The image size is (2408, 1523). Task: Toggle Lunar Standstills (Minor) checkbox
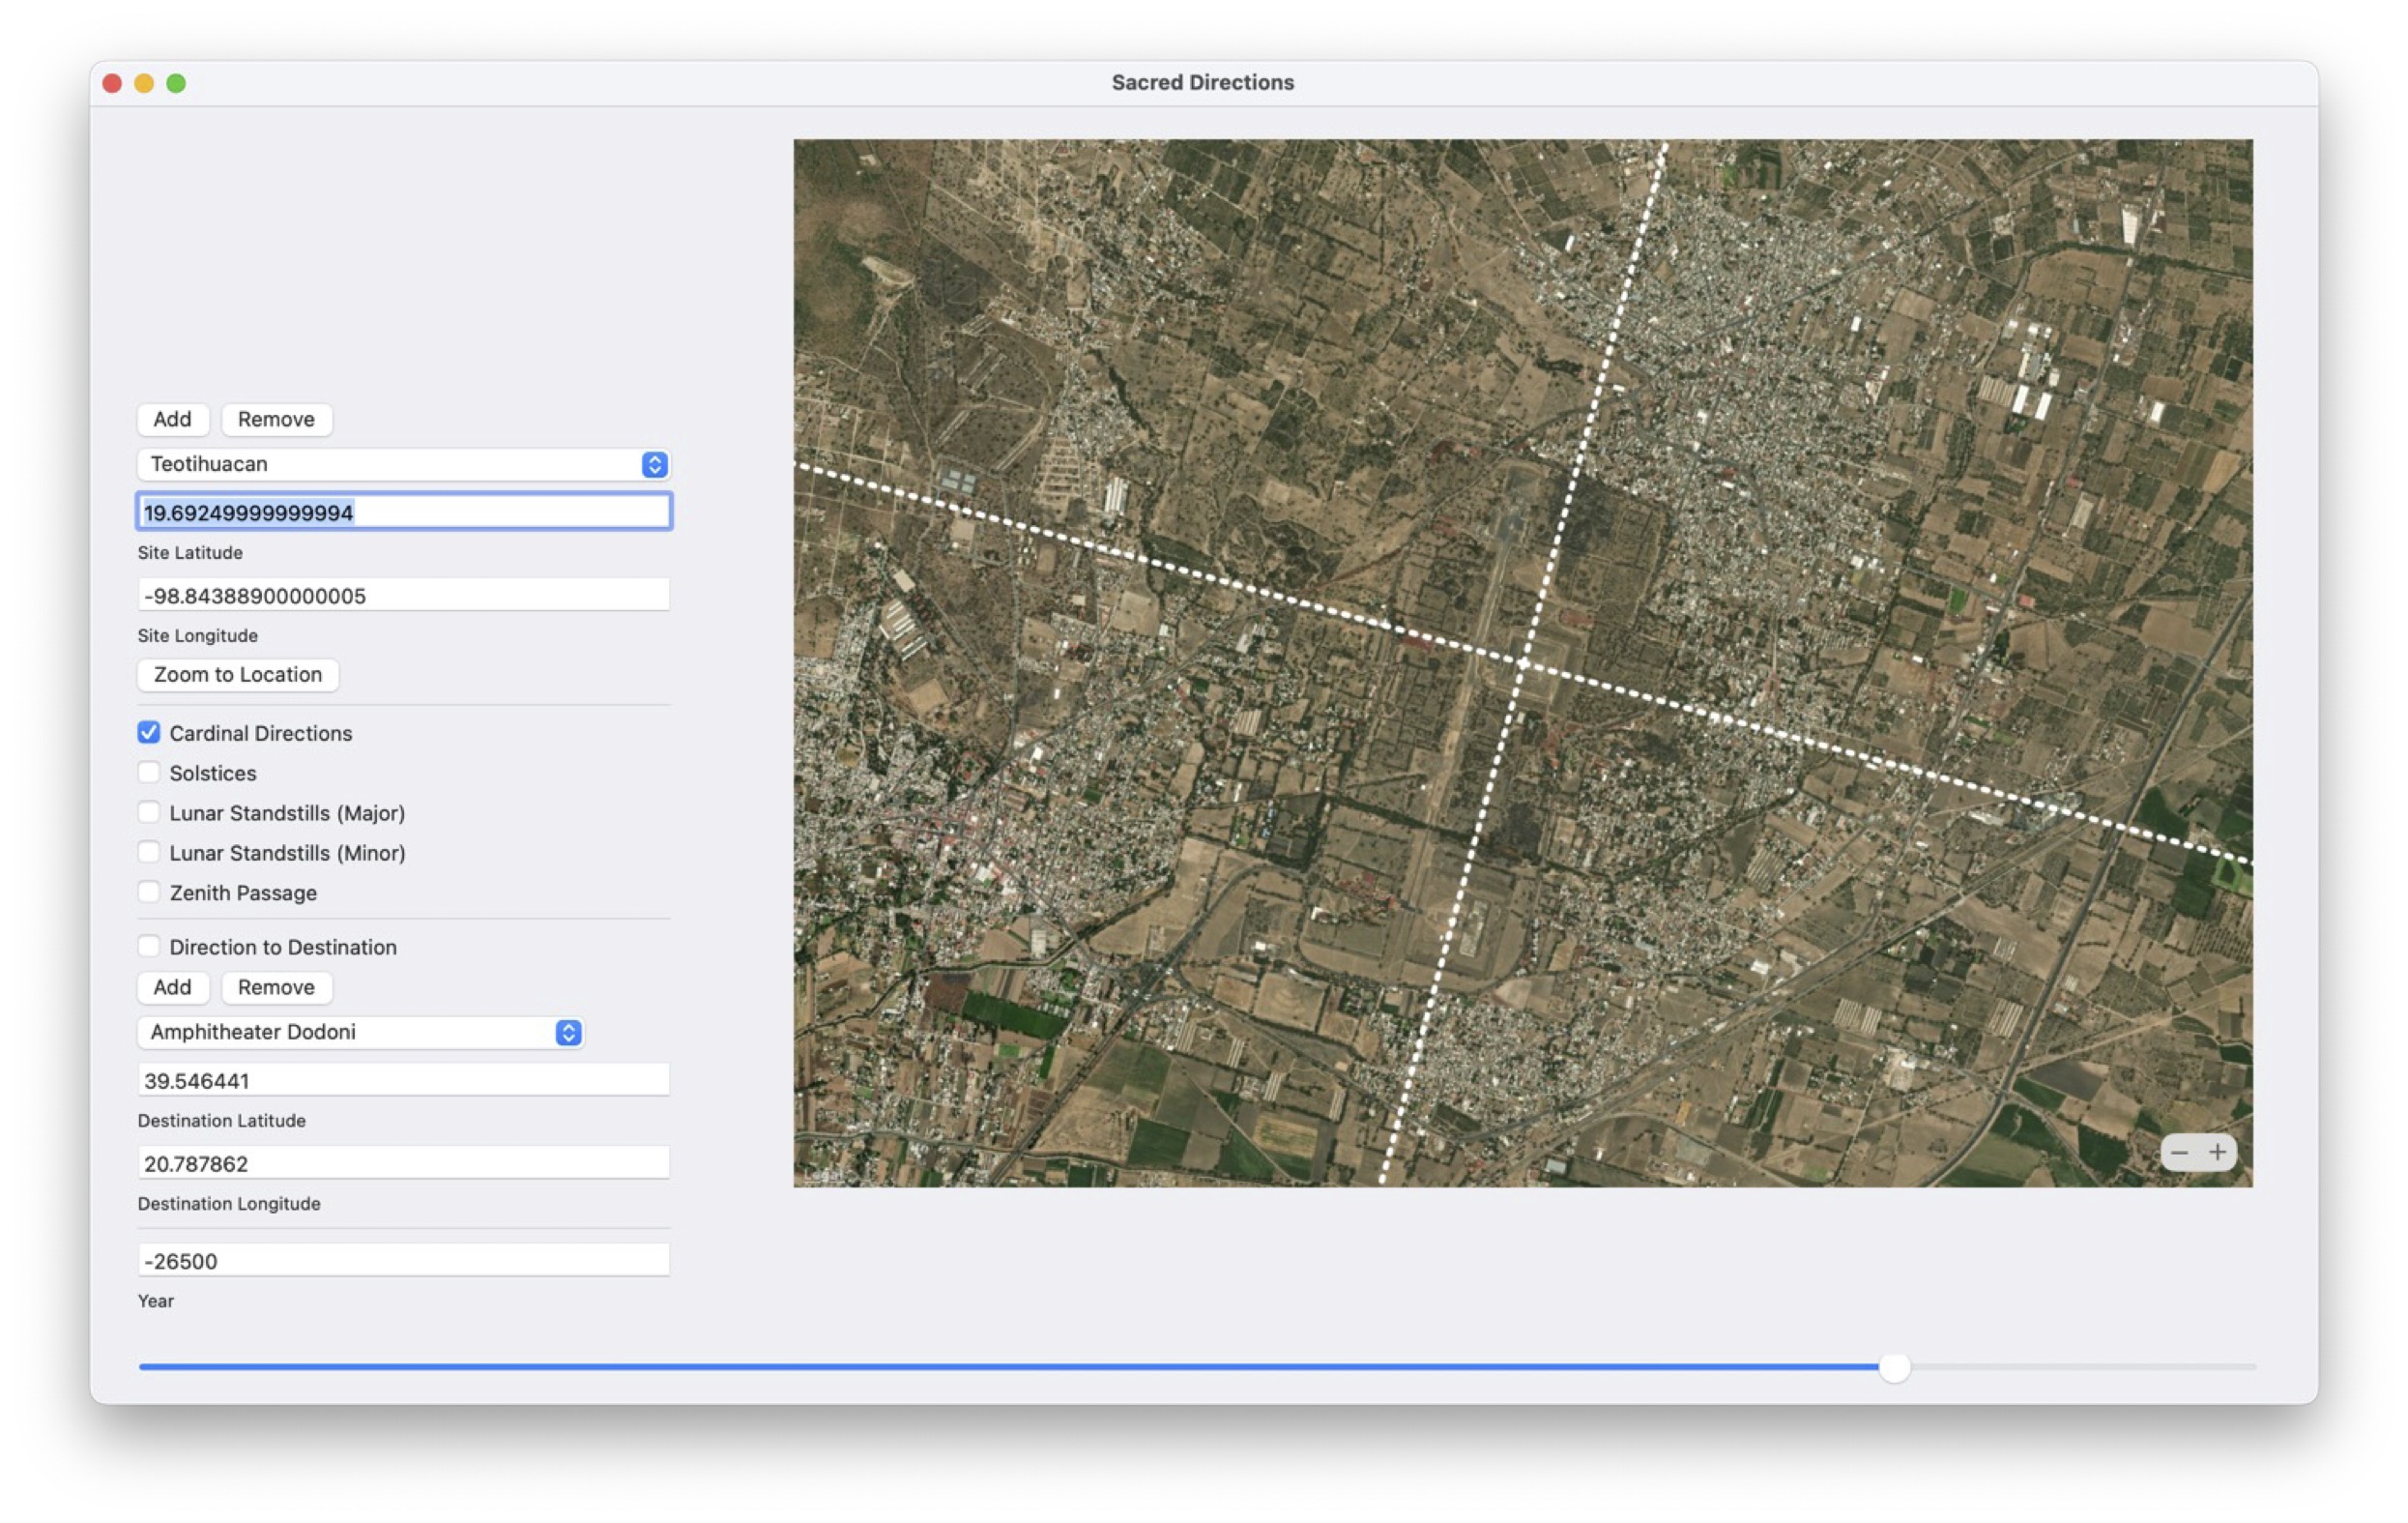(149, 853)
